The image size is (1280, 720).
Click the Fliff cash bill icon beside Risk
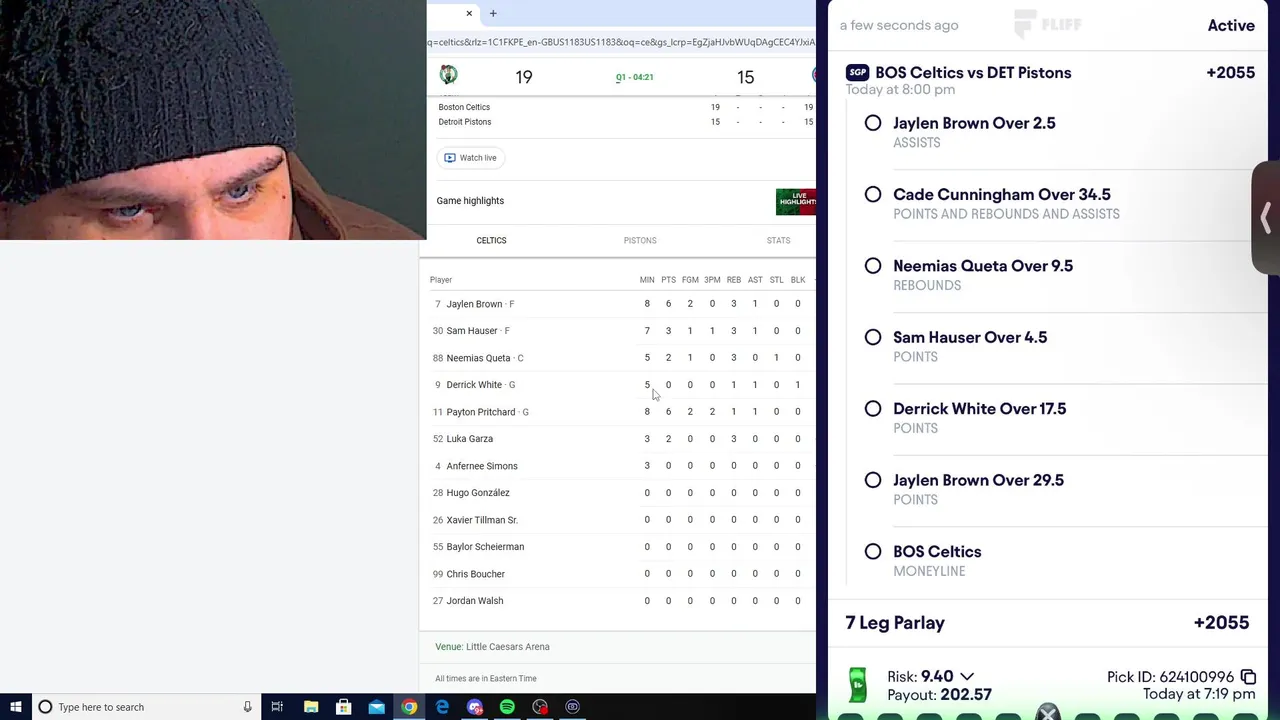coord(857,685)
